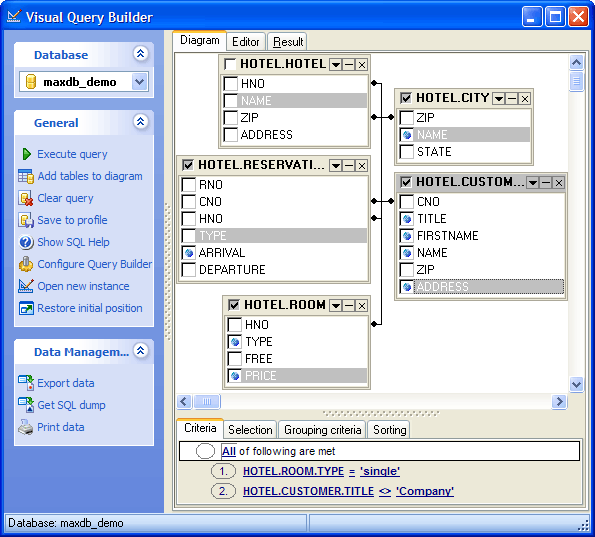Open the Grouping criteria tab

(x=322, y=430)
